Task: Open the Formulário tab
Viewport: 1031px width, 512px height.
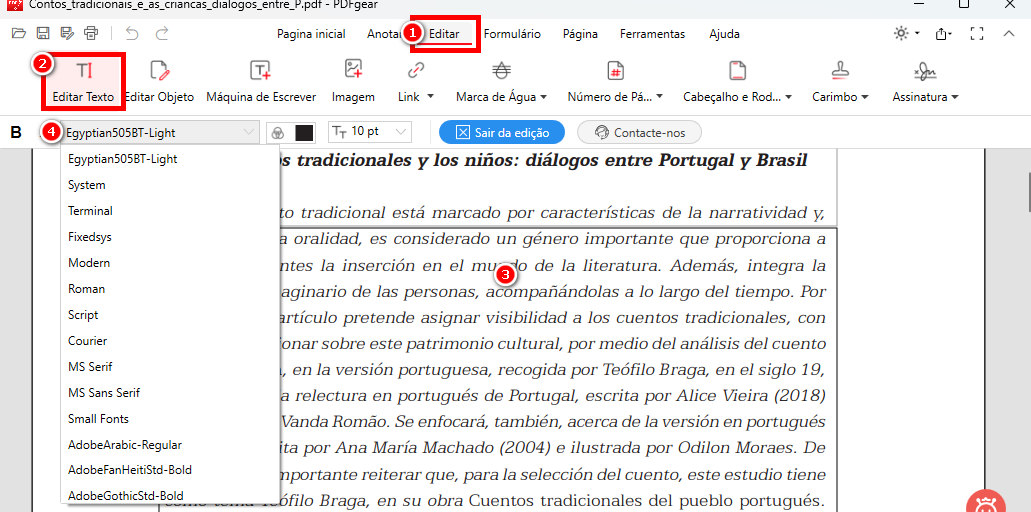Action: 512,34
